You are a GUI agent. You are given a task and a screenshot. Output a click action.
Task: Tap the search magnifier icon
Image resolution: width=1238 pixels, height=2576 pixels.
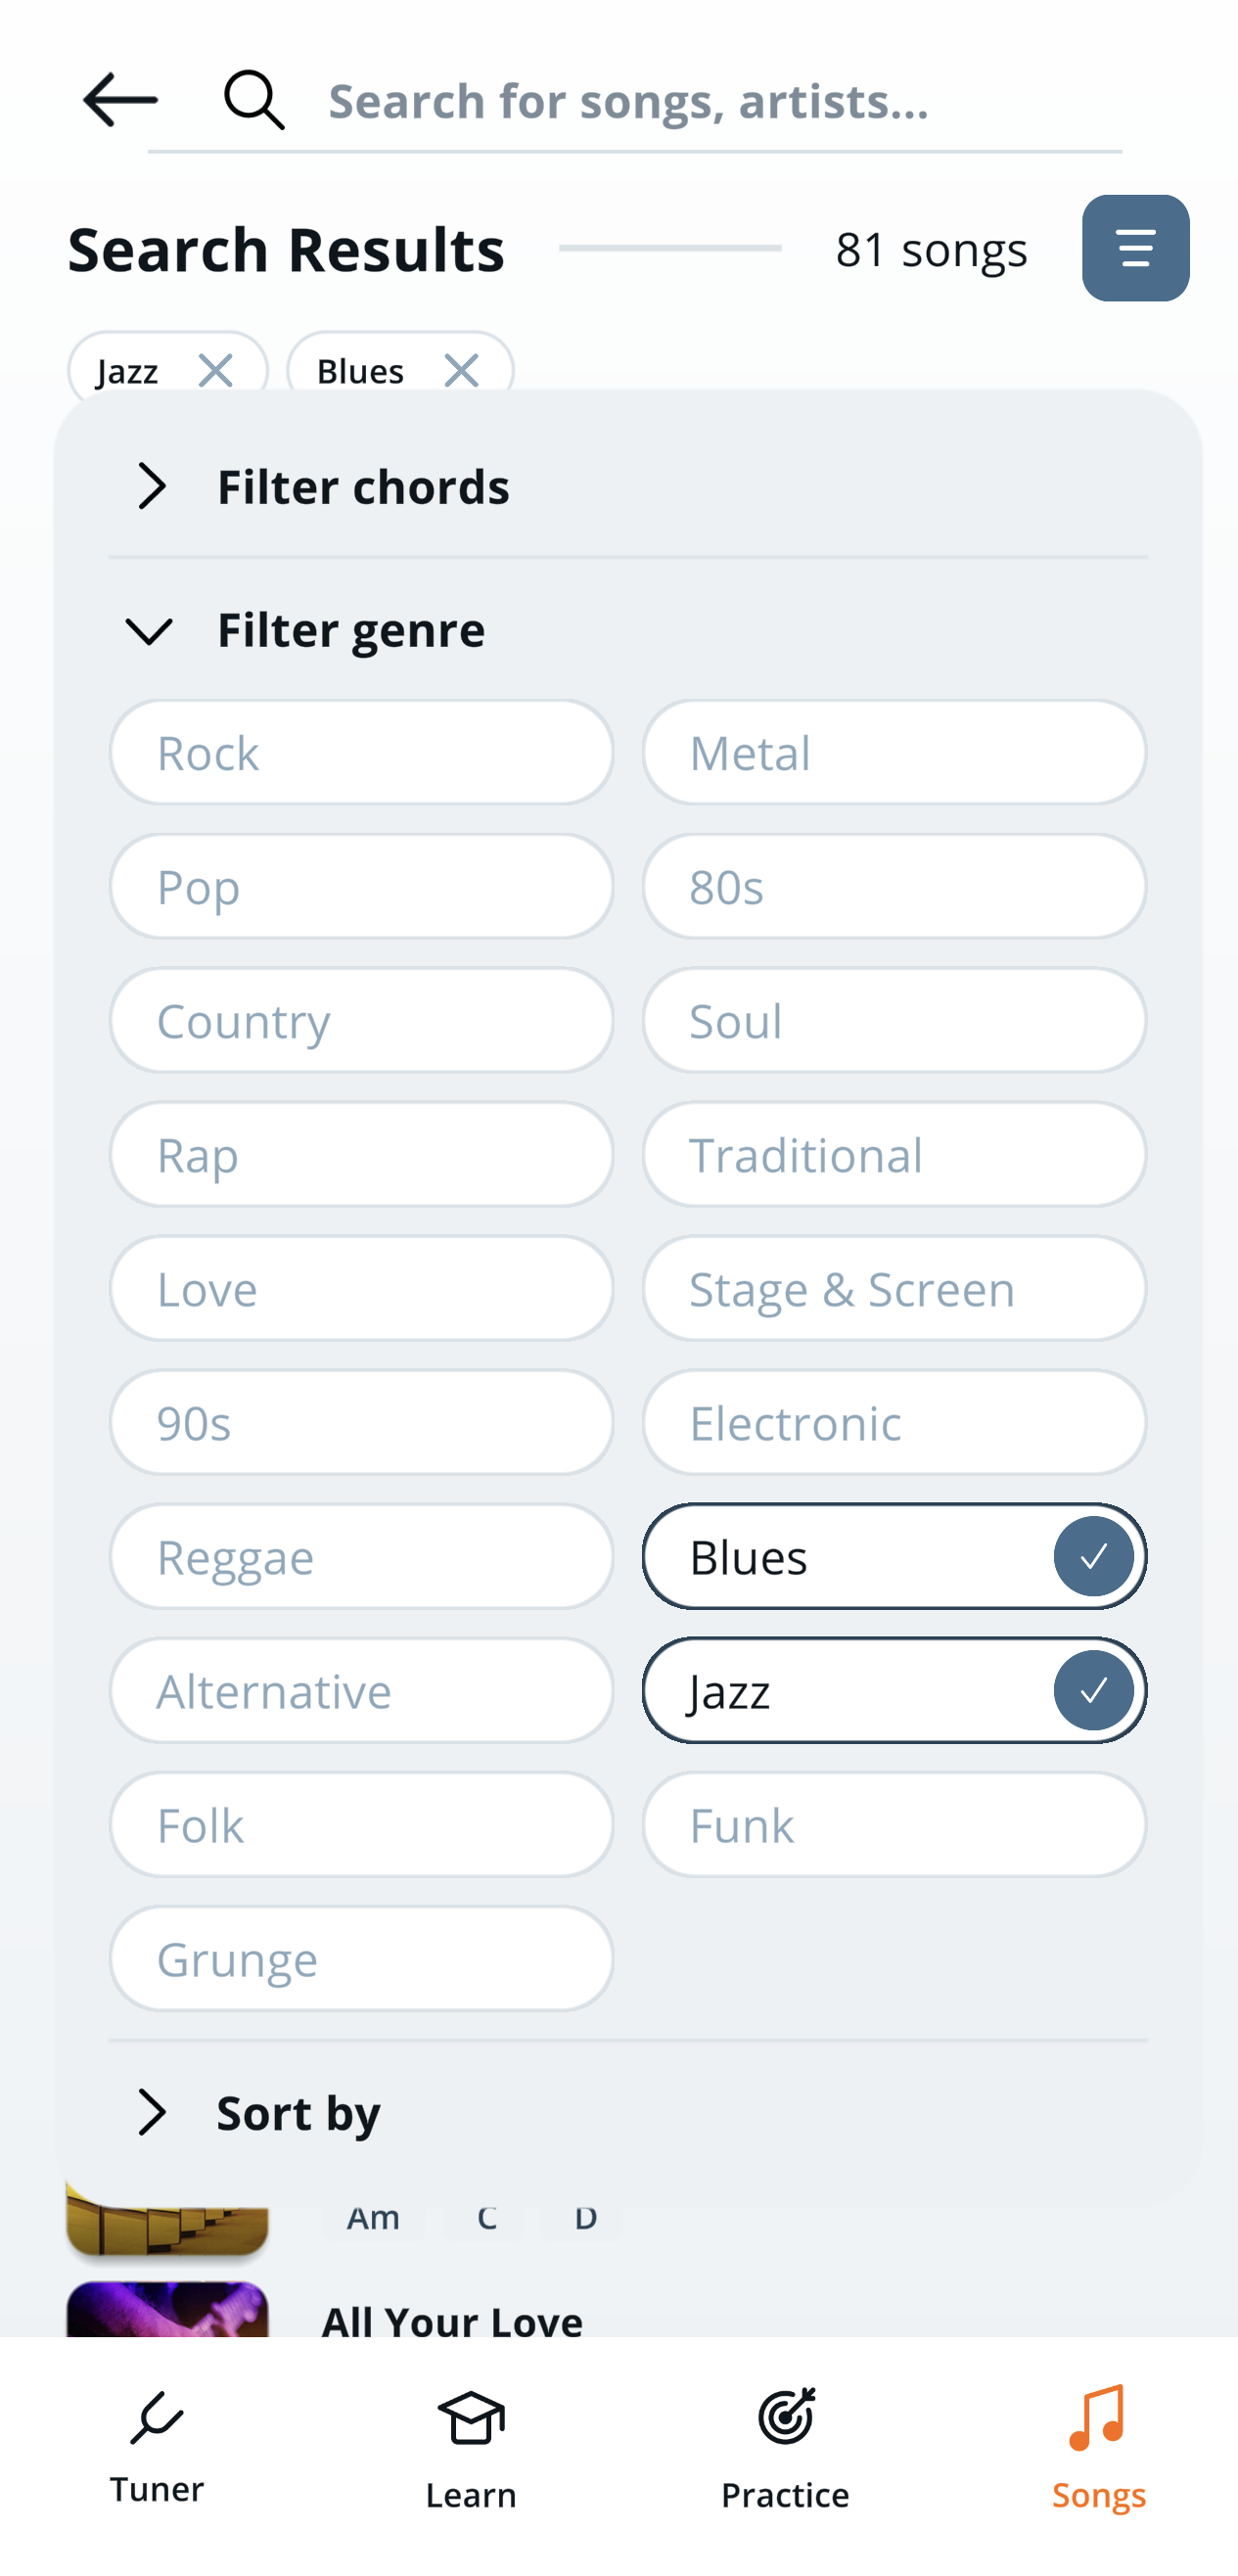tap(254, 100)
